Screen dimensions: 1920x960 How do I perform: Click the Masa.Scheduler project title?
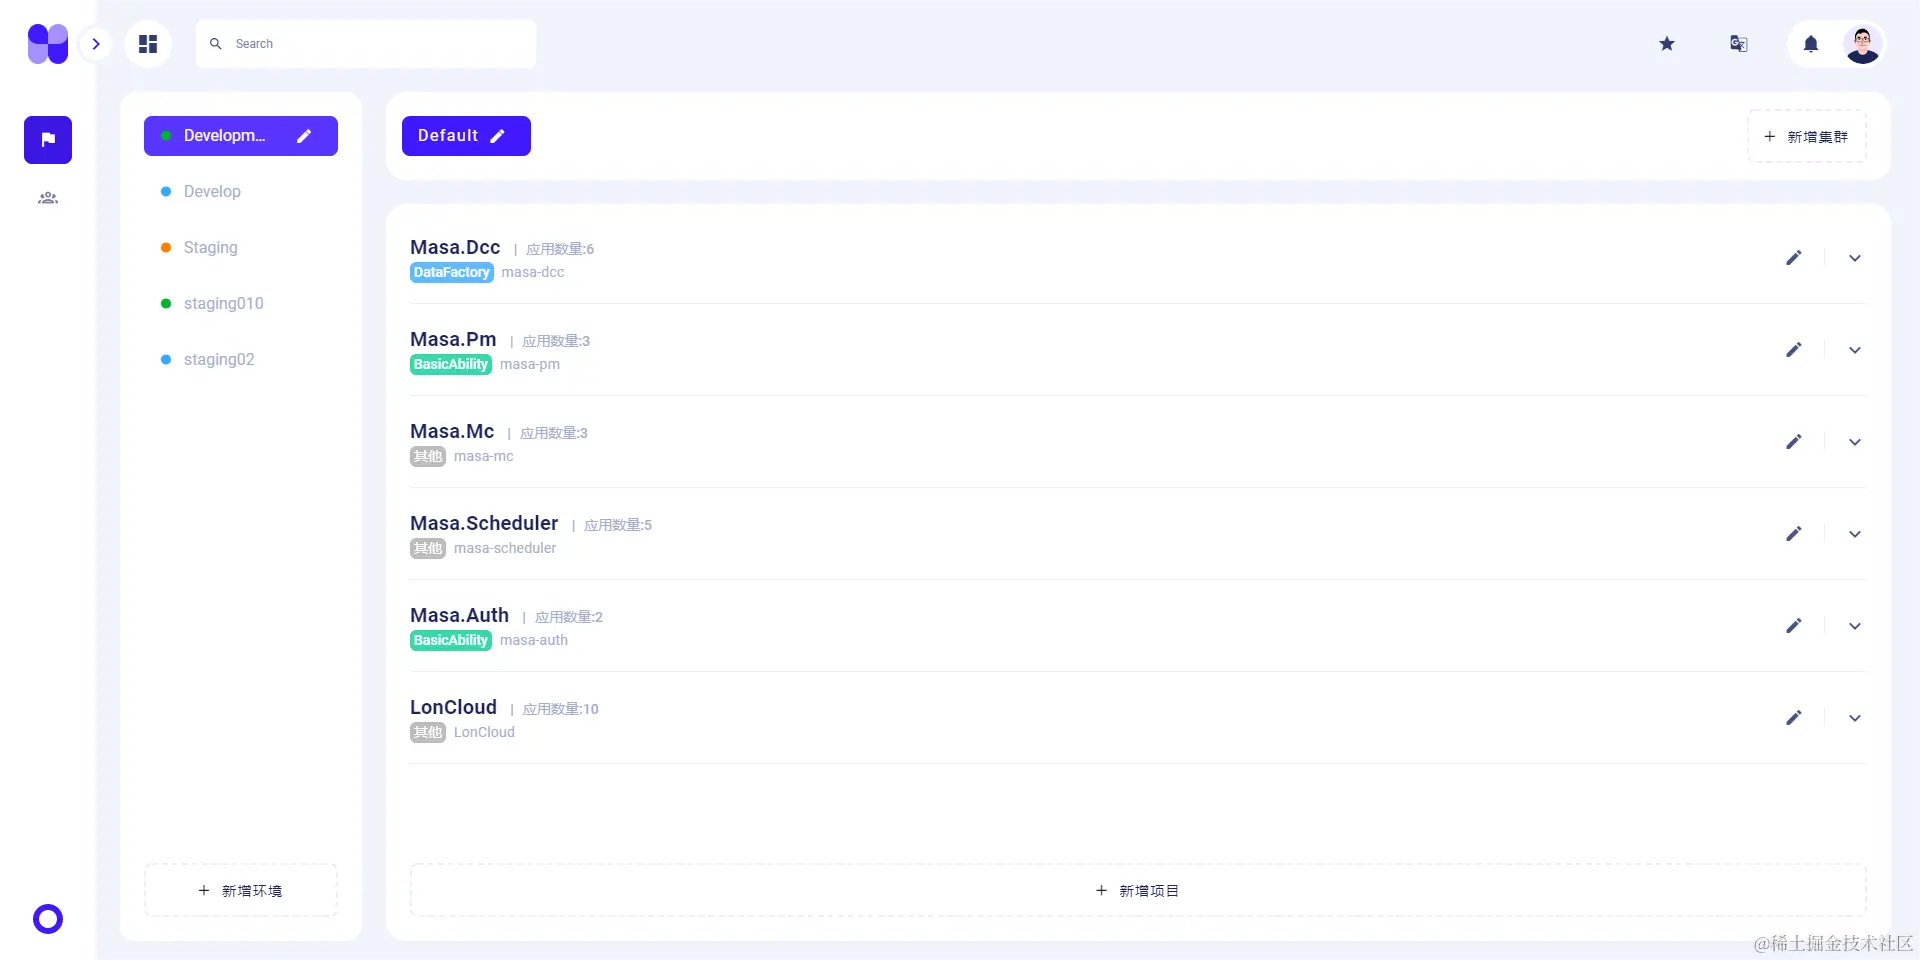[484, 523]
